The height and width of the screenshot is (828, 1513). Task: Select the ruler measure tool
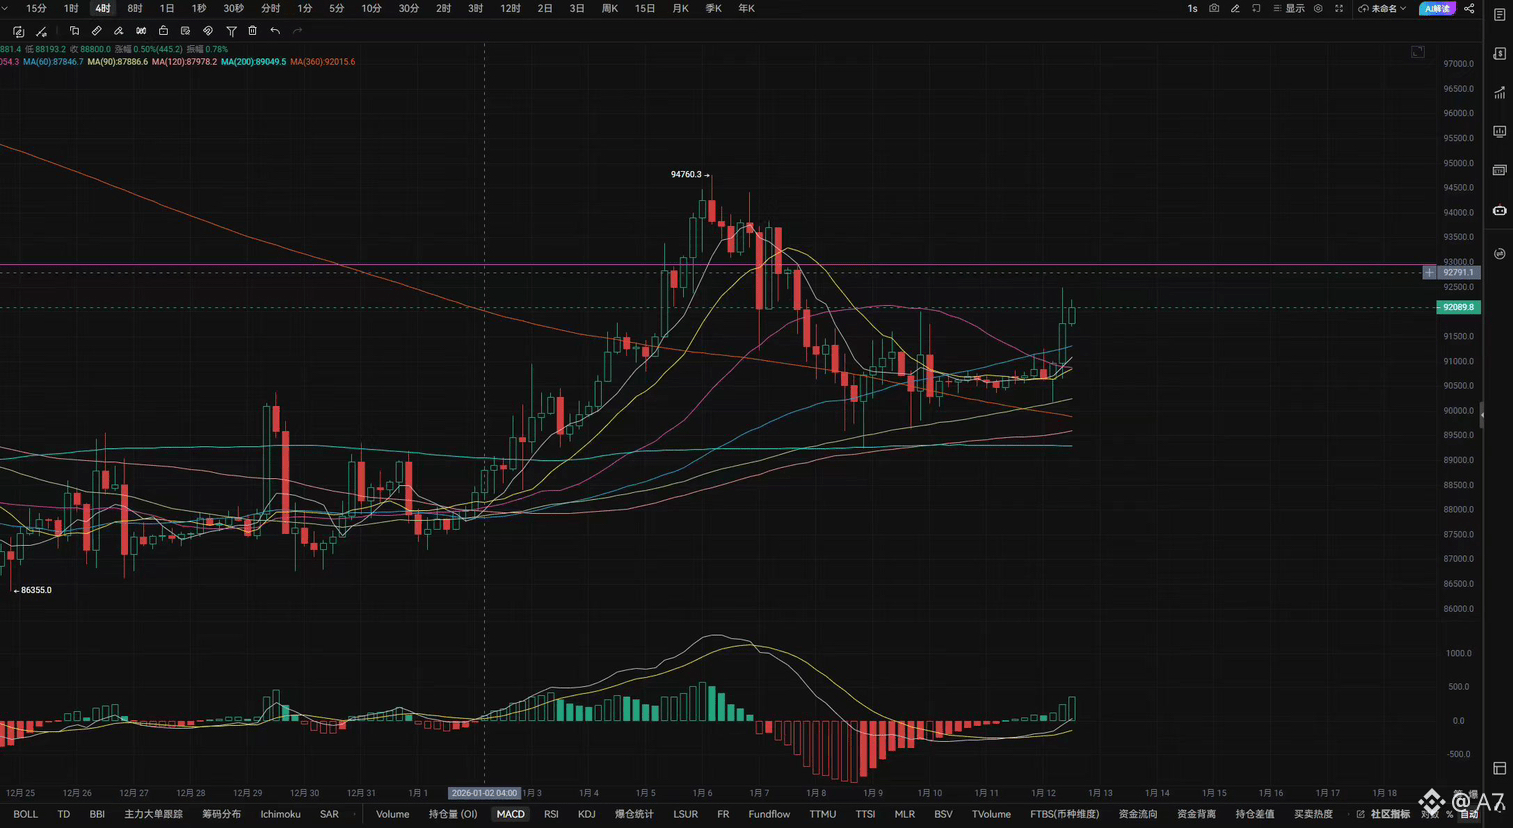[x=97, y=31]
